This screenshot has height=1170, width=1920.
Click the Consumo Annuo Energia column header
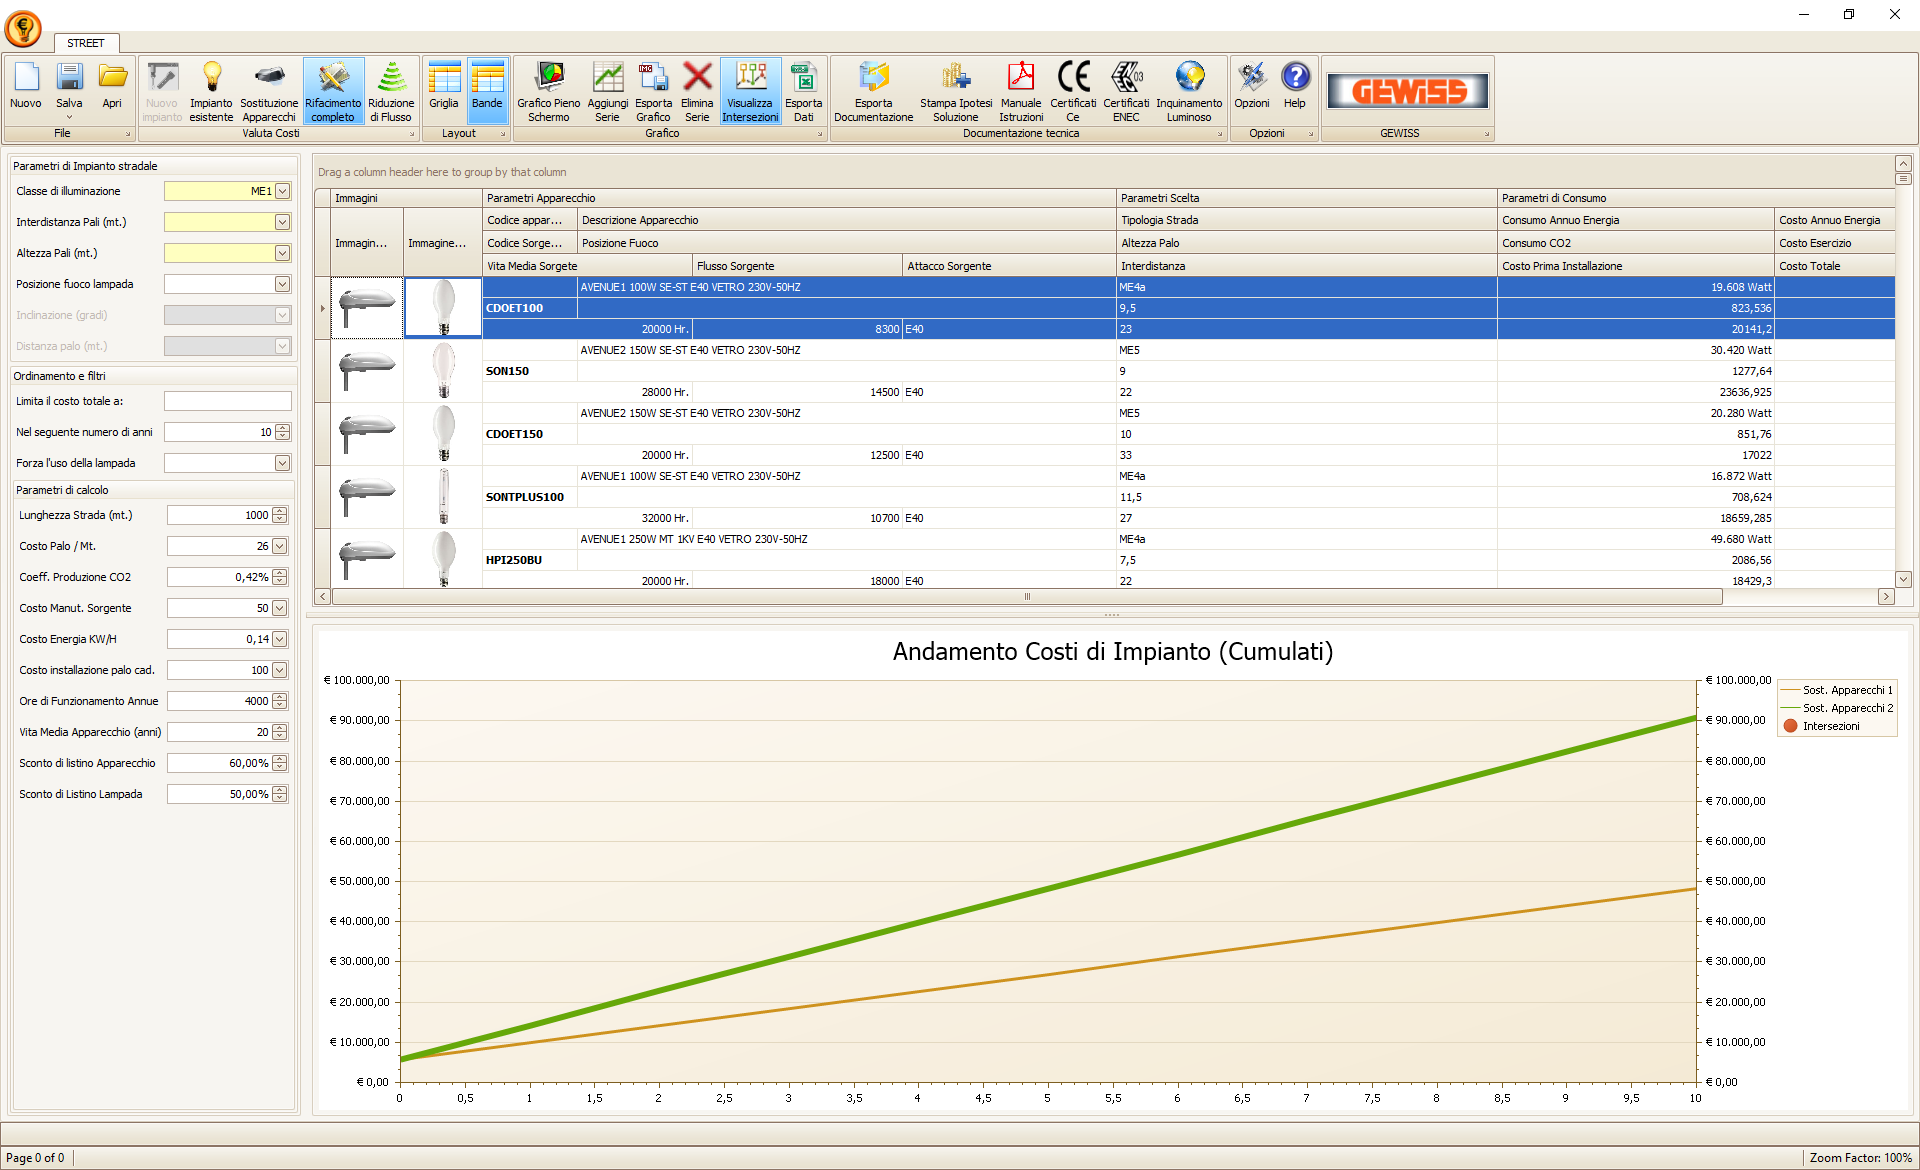click(1635, 220)
